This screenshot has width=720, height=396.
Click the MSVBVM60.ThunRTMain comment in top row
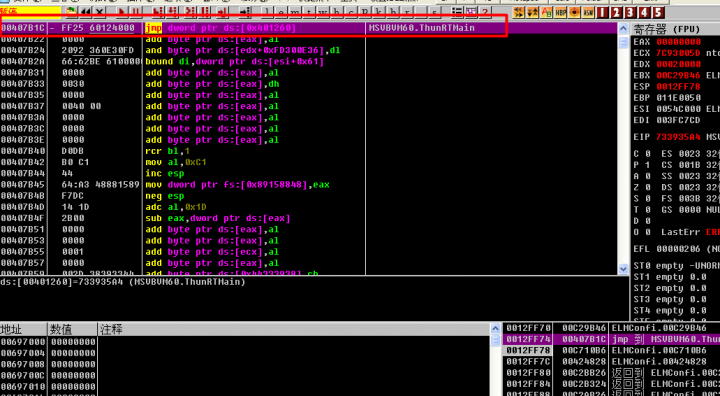click(422, 28)
